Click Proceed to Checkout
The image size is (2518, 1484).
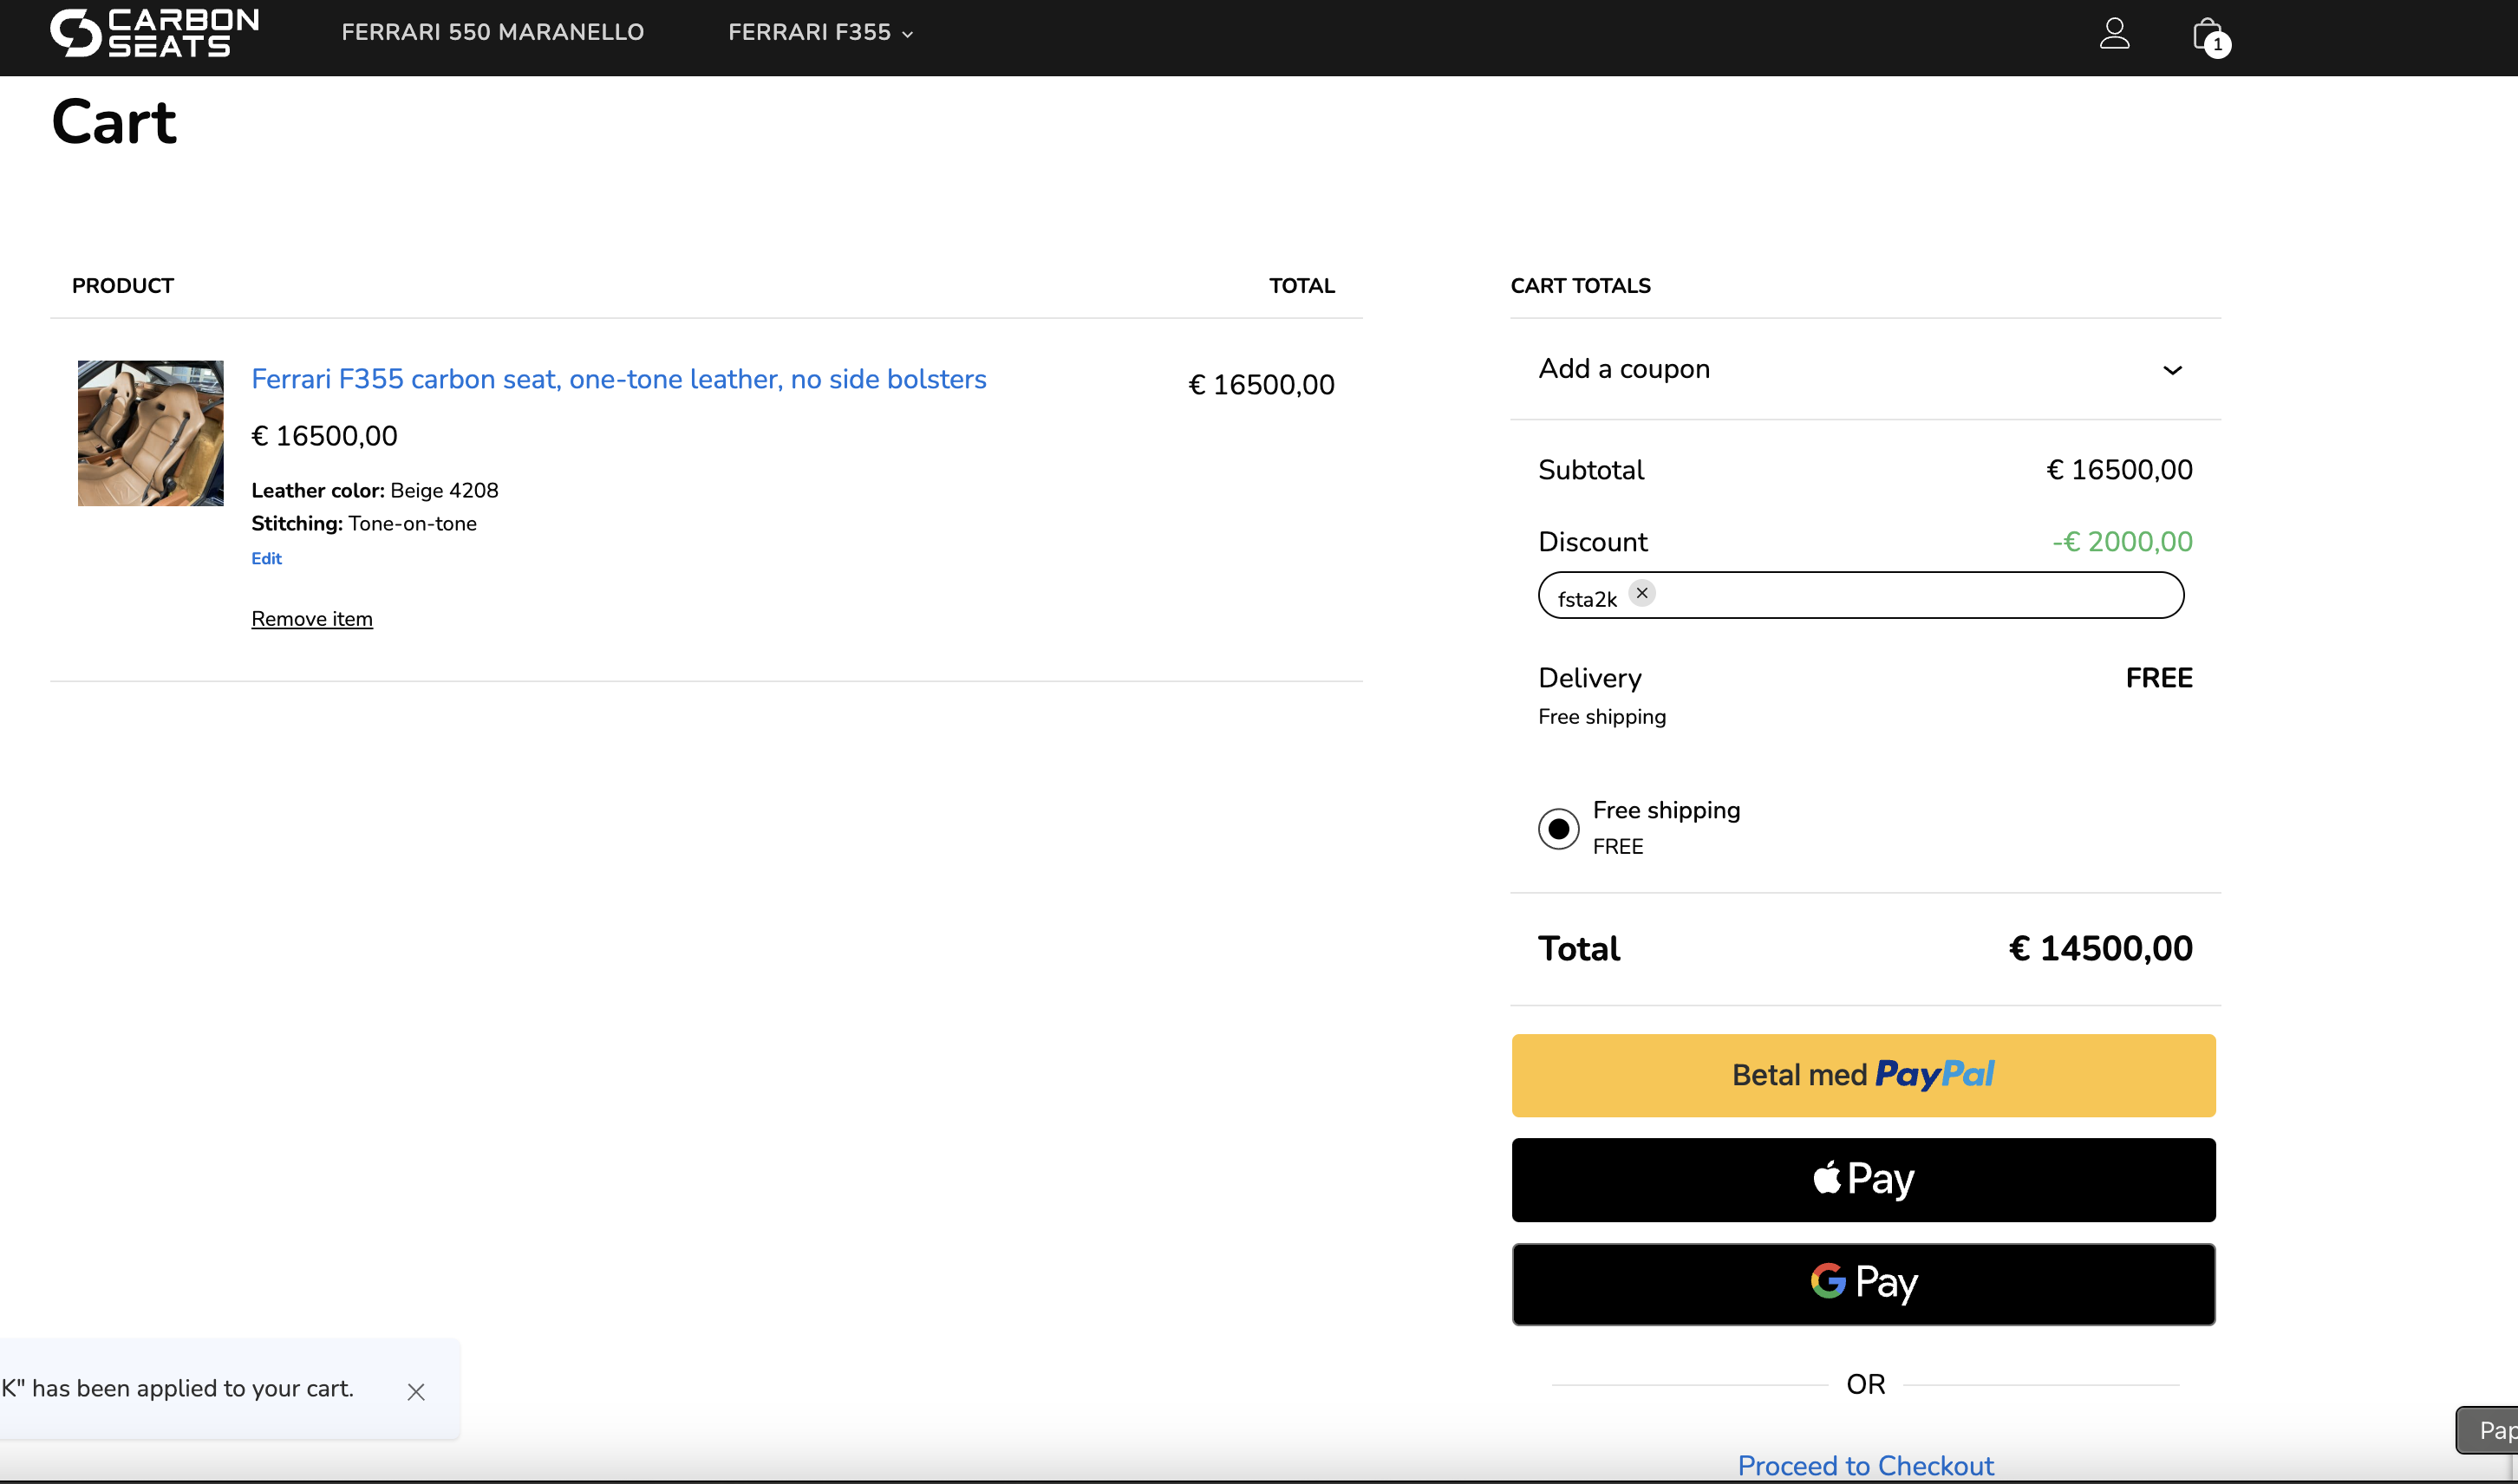[1865, 1465]
